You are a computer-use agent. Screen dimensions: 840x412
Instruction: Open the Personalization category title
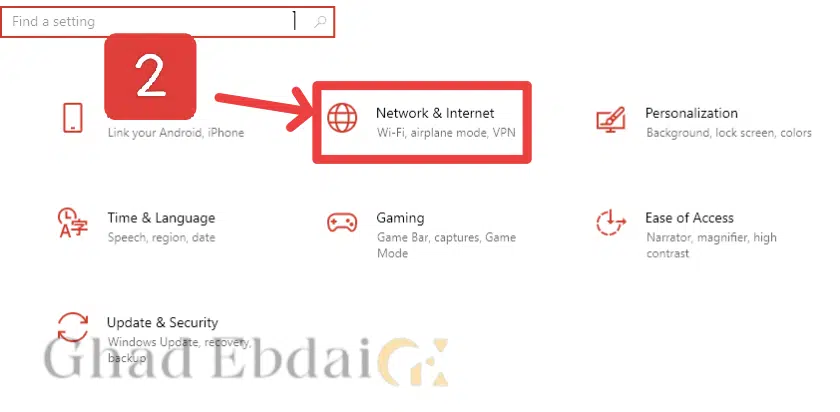[691, 113]
